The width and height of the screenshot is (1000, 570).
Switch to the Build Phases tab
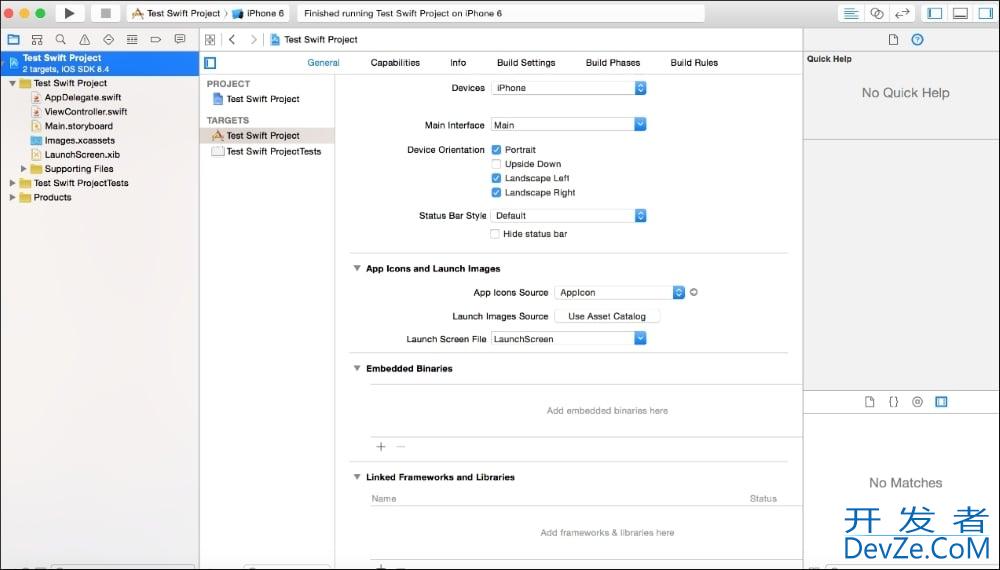click(613, 62)
